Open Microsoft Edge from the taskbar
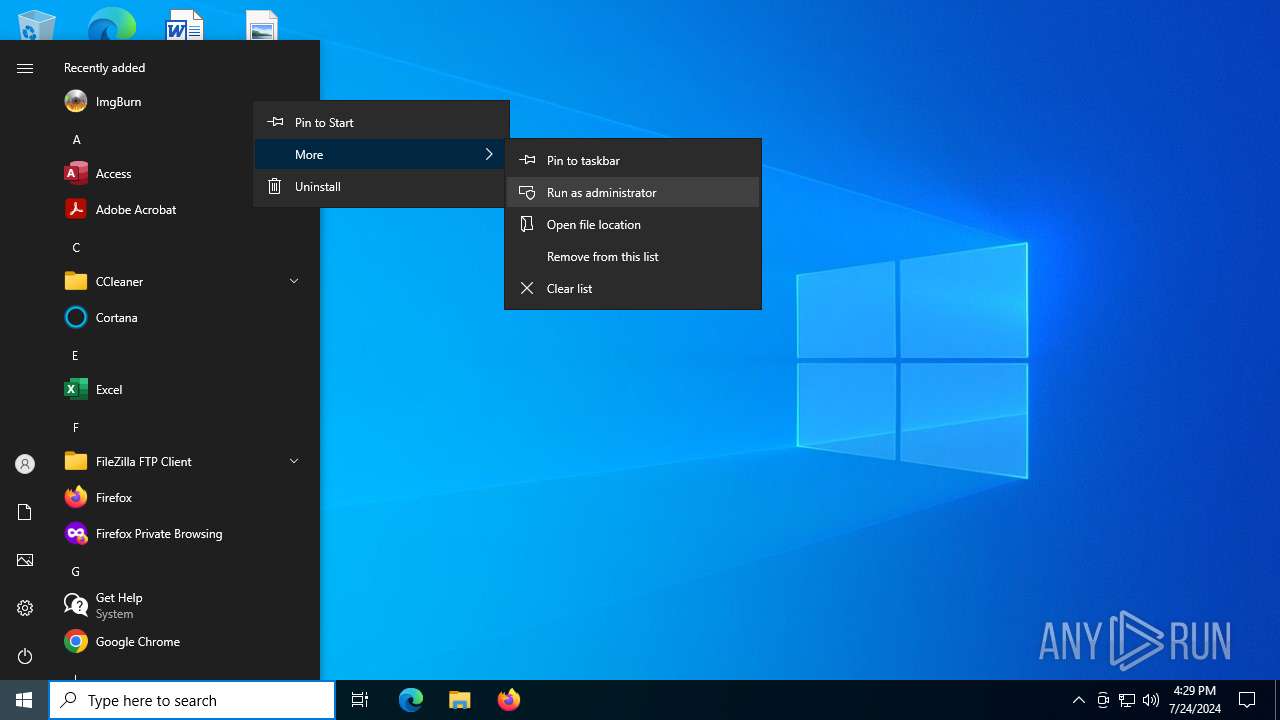This screenshot has height=720, width=1280. [x=411, y=700]
